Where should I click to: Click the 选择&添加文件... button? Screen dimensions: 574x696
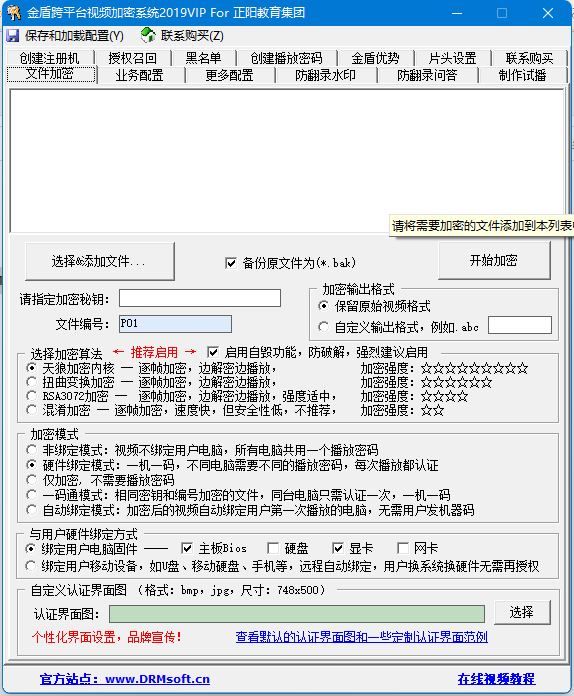click(x=99, y=261)
